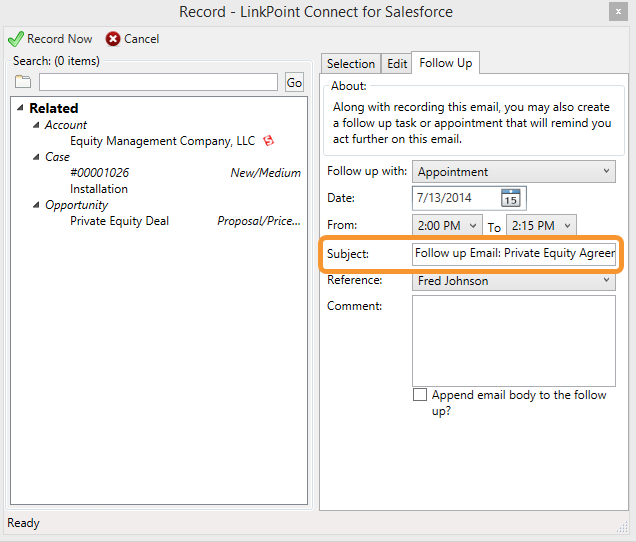The height and width of the screenshot is (542, 636).
Task: Click the resize grip in the status bar corner
Action: coord(622,527)
